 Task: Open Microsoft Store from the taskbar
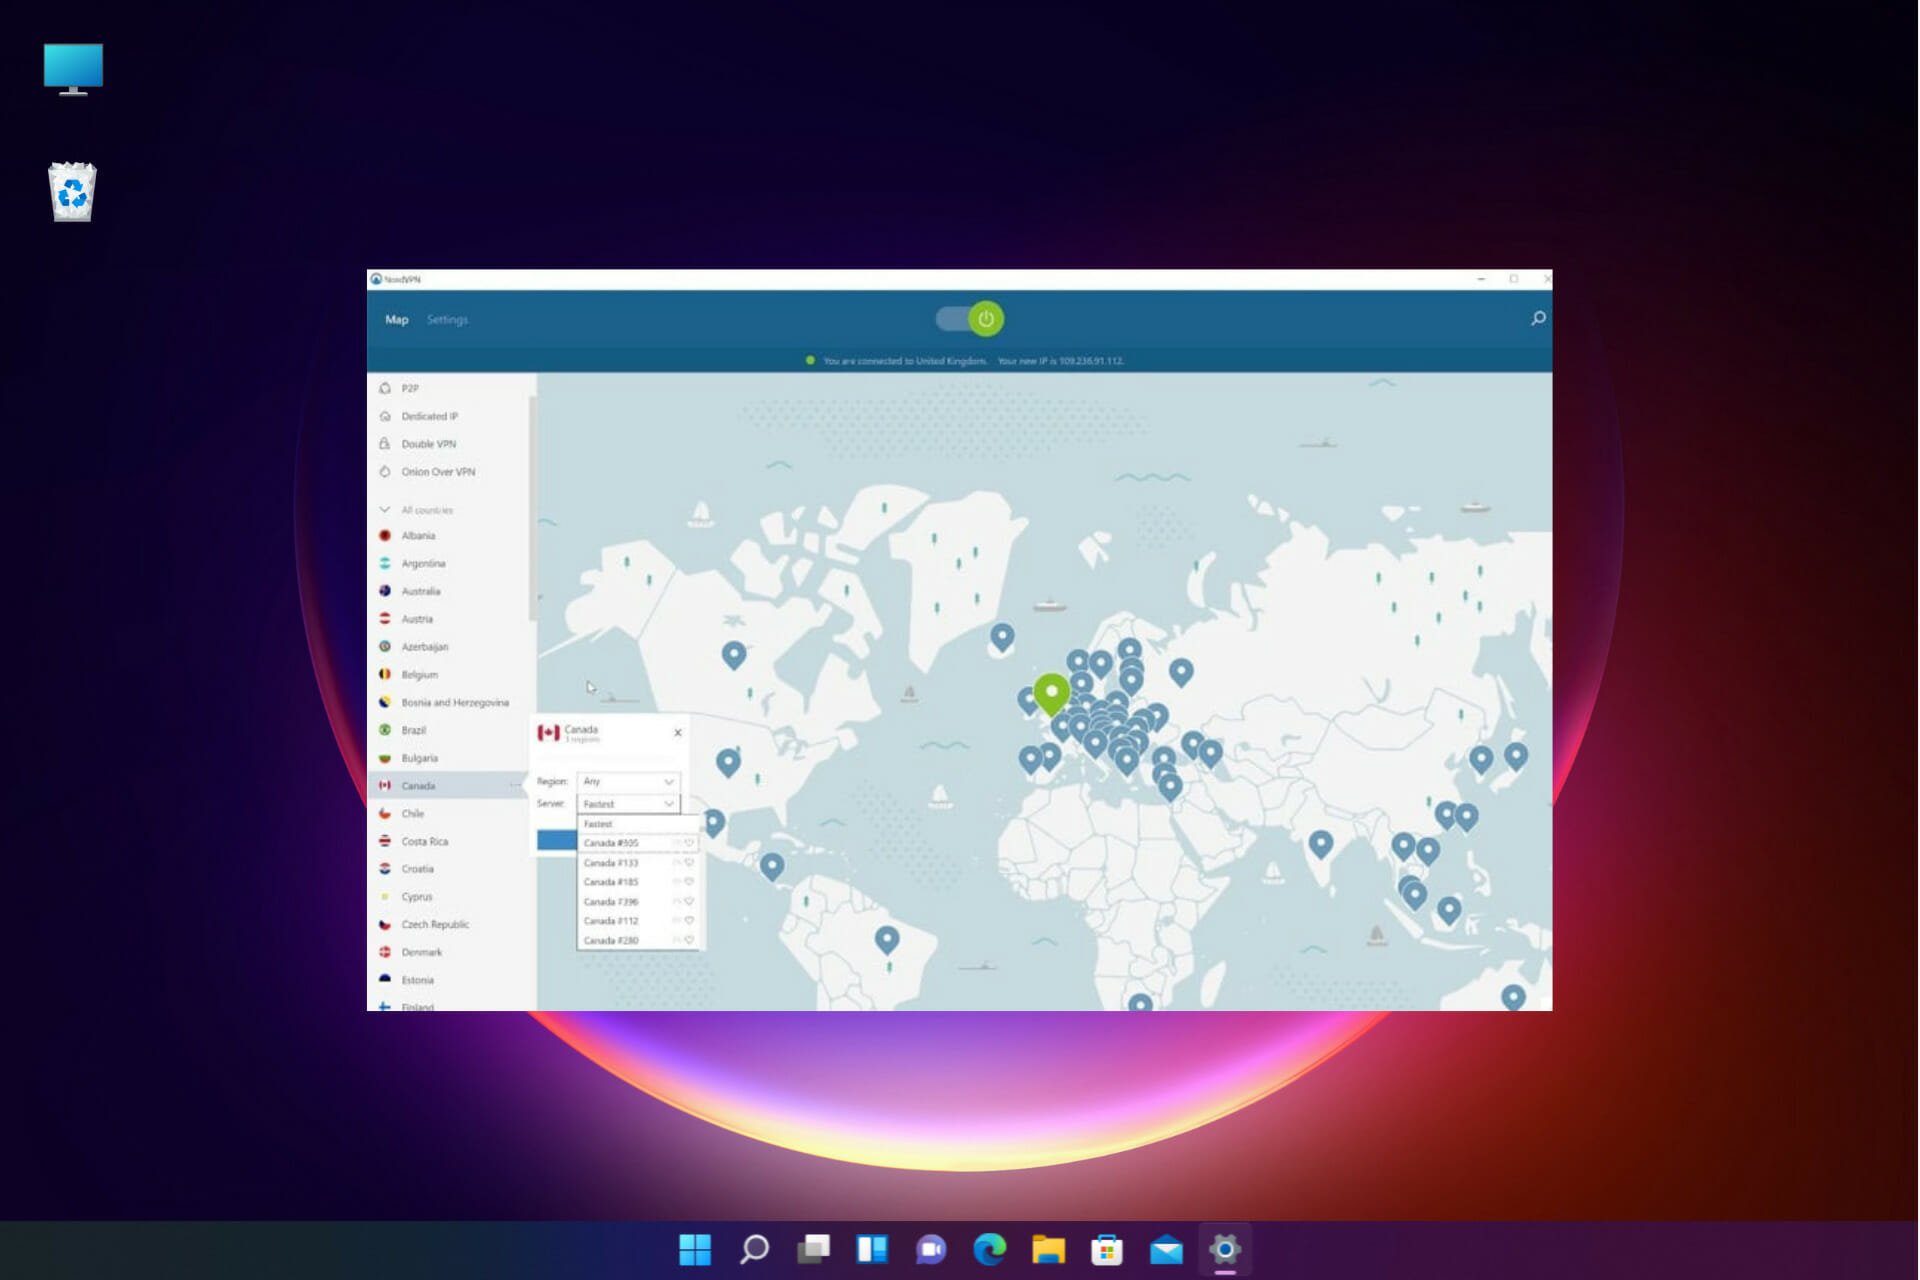click(1107, 1249)
